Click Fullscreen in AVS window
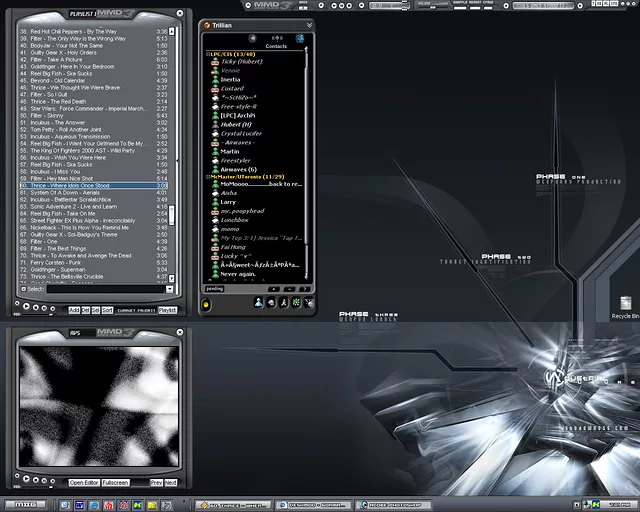This screenshot has height=512, width=640. pos(116,483)
